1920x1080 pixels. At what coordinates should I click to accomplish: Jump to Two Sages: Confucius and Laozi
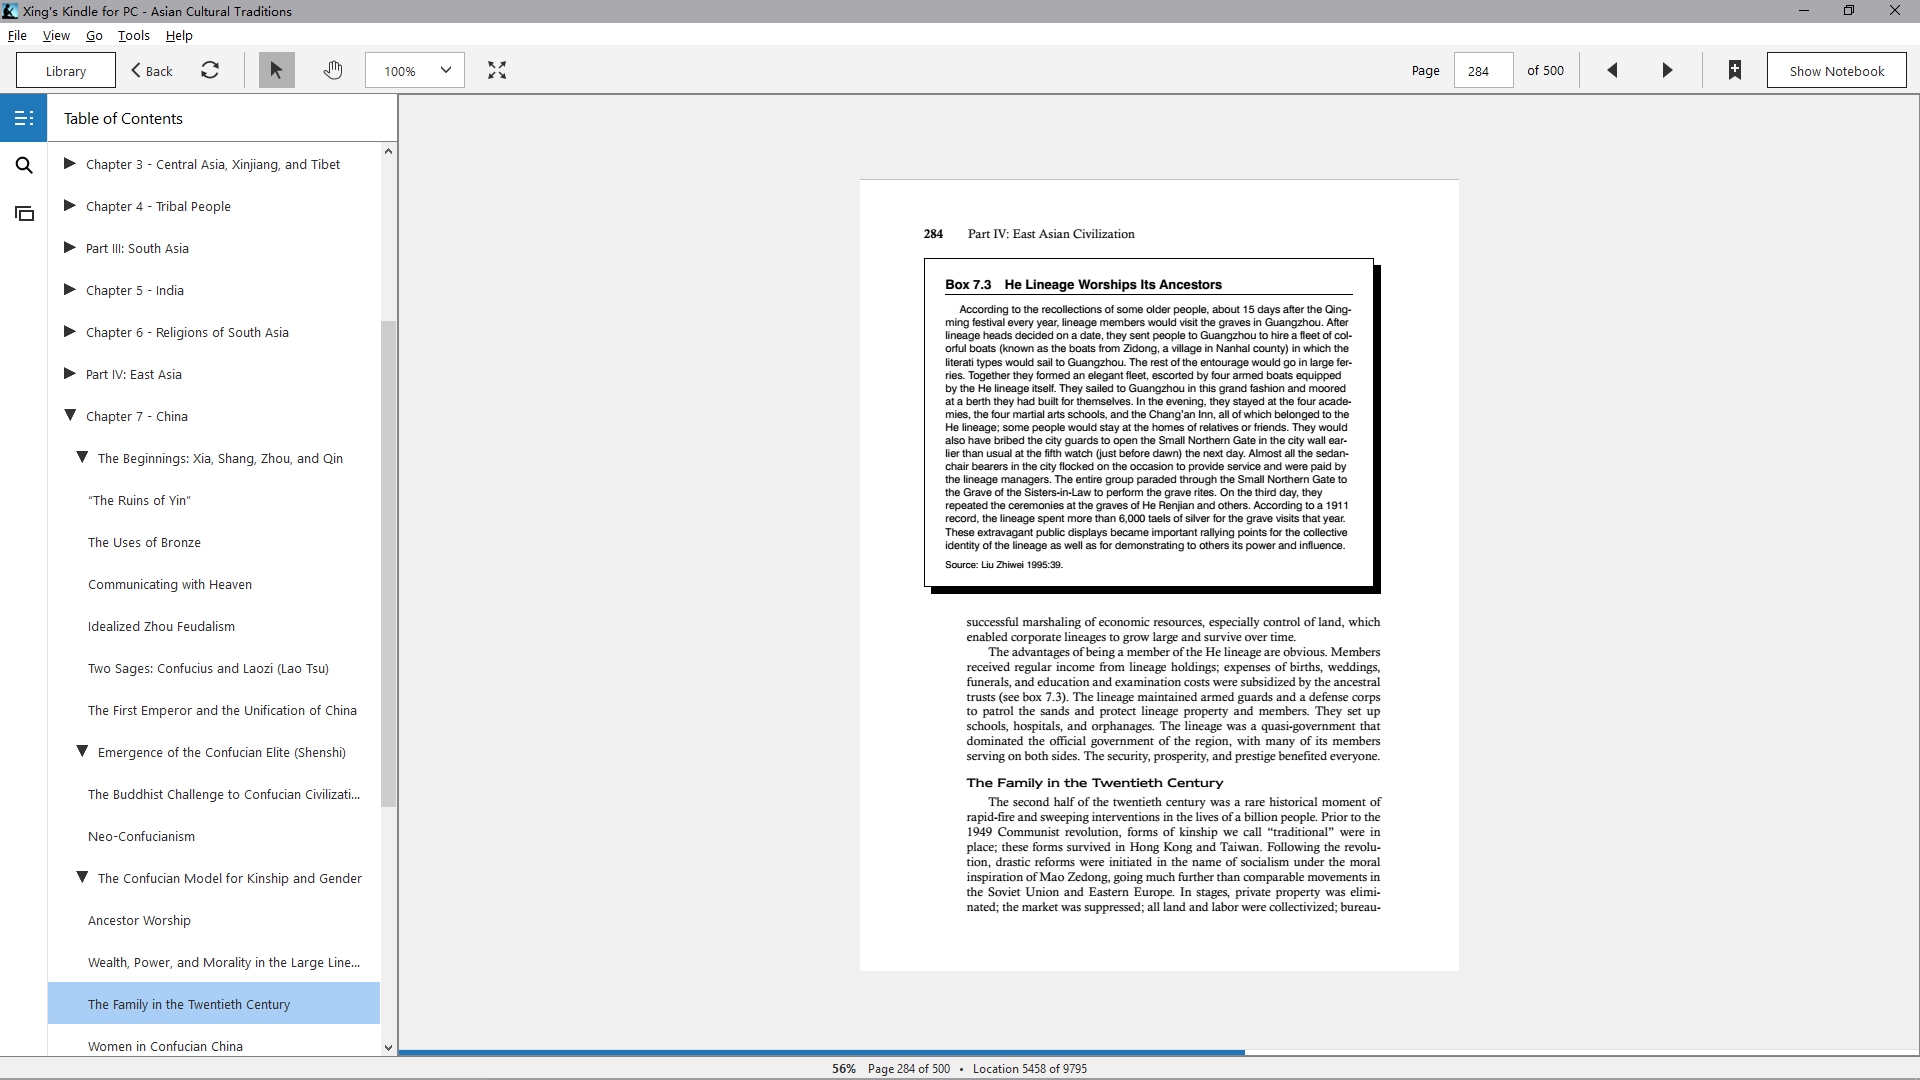(208, 668)
